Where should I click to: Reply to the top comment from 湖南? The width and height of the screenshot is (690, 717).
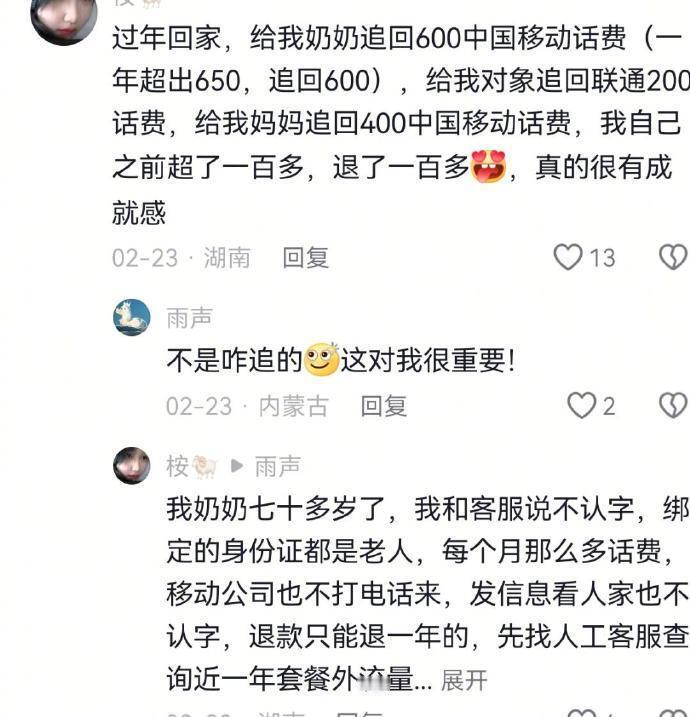pos(306,257)
